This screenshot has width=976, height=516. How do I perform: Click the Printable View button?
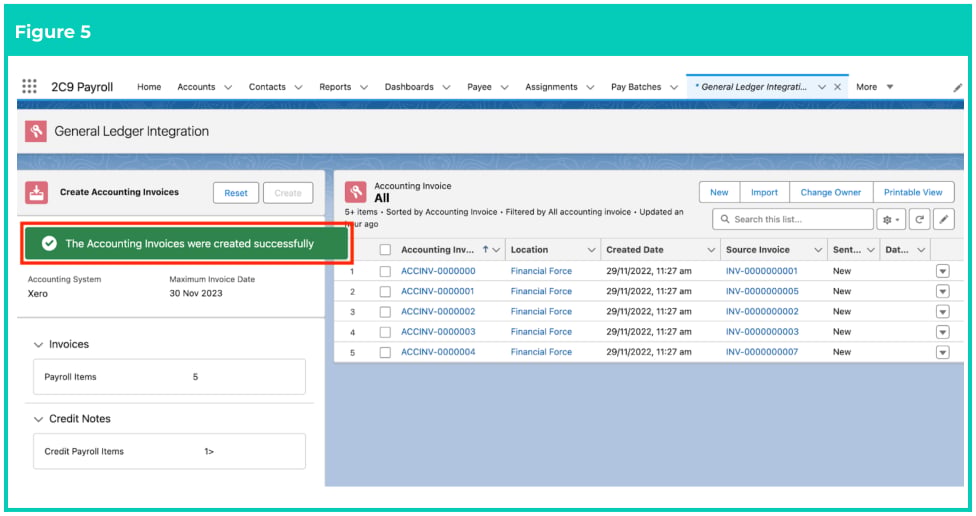click(913, 192)
